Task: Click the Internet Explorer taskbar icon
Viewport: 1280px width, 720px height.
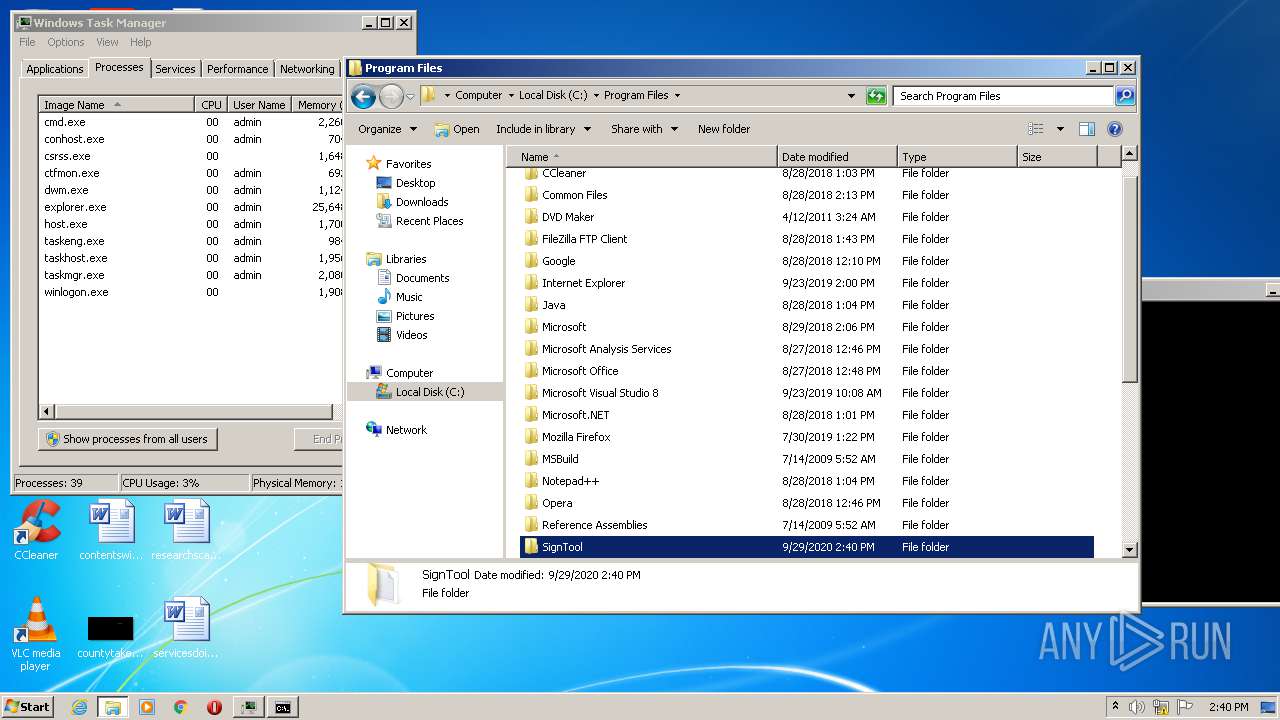Action: click(79, 707)
